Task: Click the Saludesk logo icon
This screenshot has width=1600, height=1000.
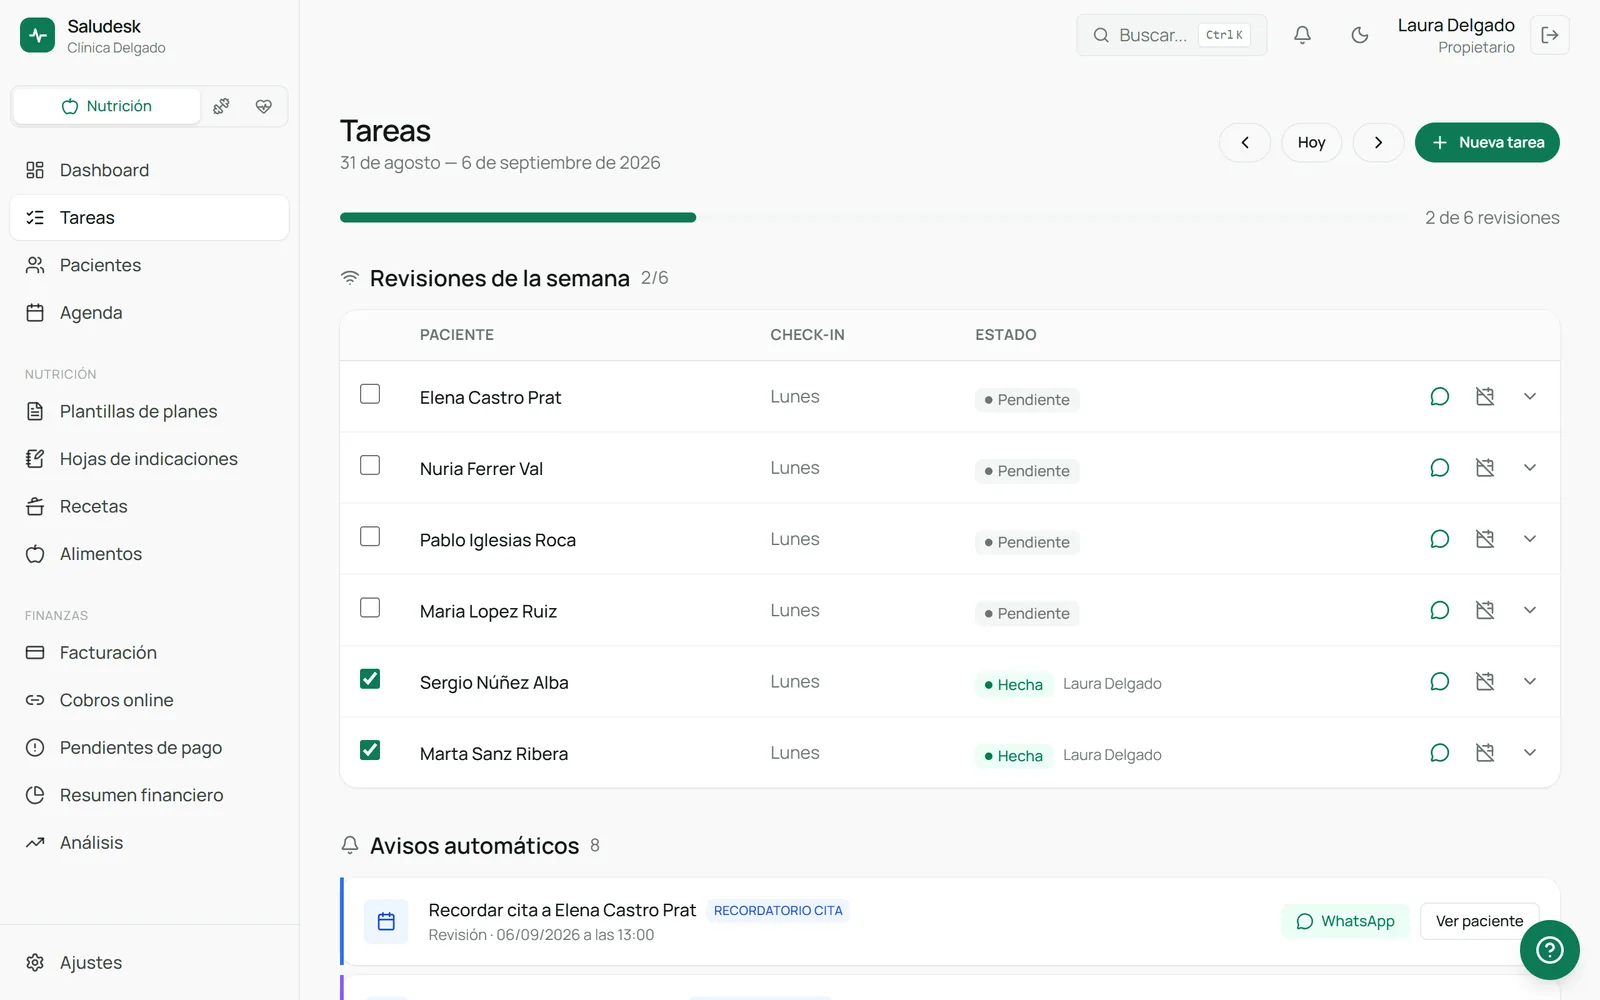Action: 38,35
